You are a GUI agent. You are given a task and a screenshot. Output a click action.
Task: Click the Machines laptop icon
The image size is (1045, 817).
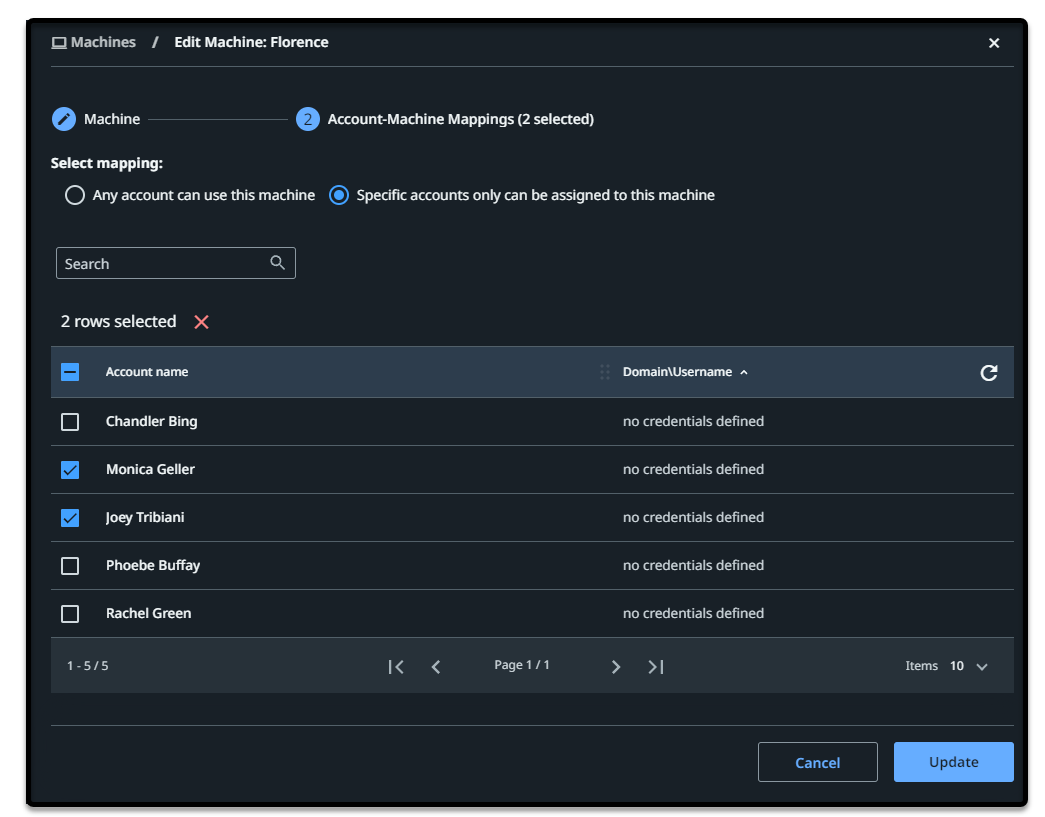tap(59, 43)
